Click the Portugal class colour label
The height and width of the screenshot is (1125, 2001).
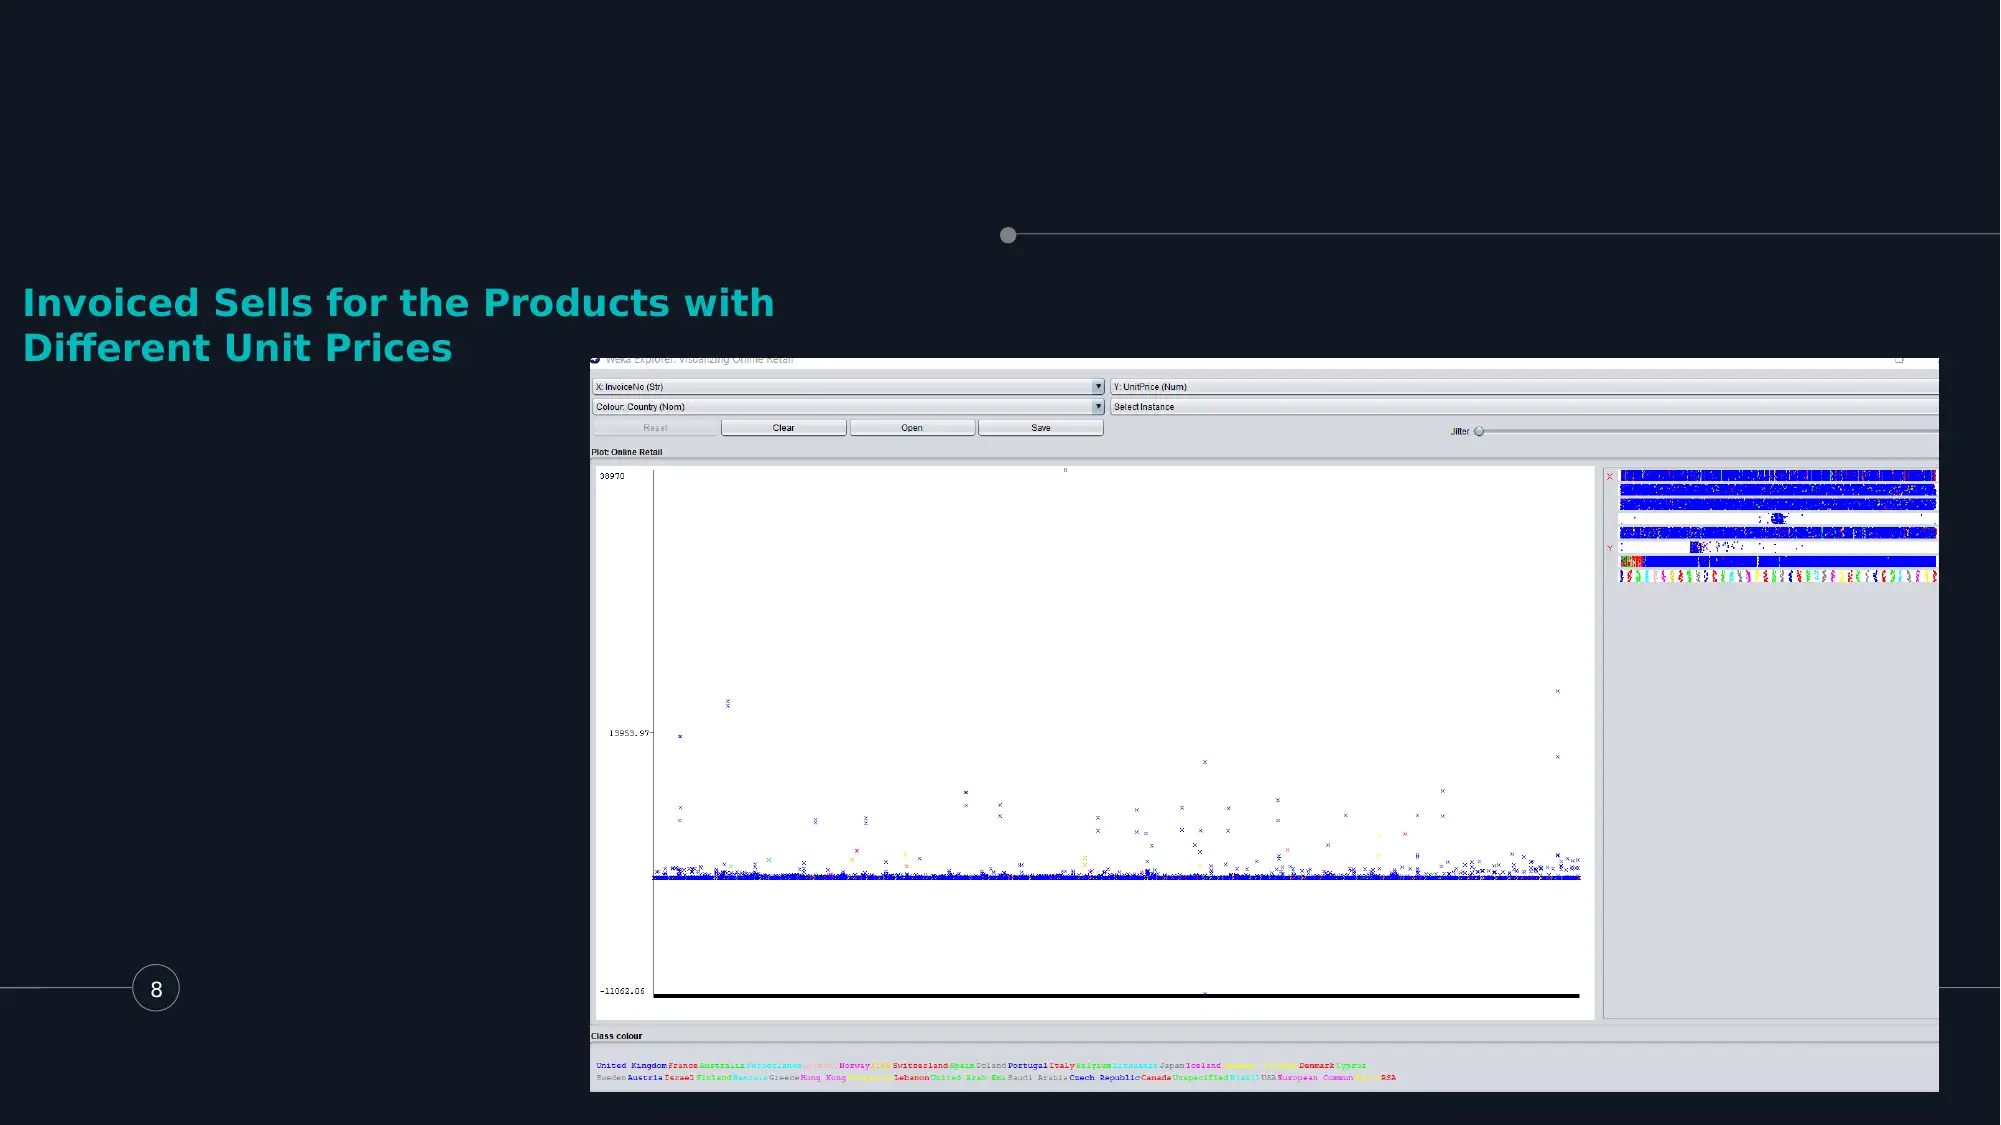pos(1028,1065)
